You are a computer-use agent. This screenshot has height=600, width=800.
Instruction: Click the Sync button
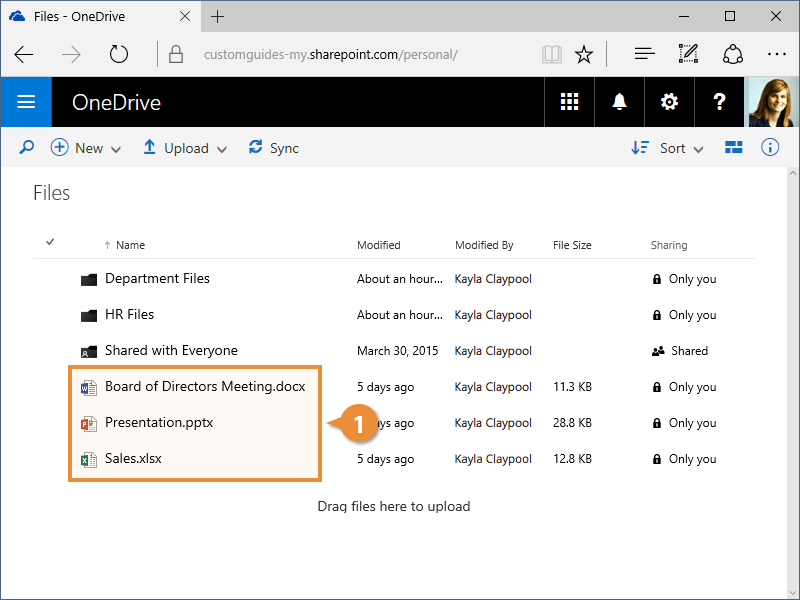click(274, 148)
